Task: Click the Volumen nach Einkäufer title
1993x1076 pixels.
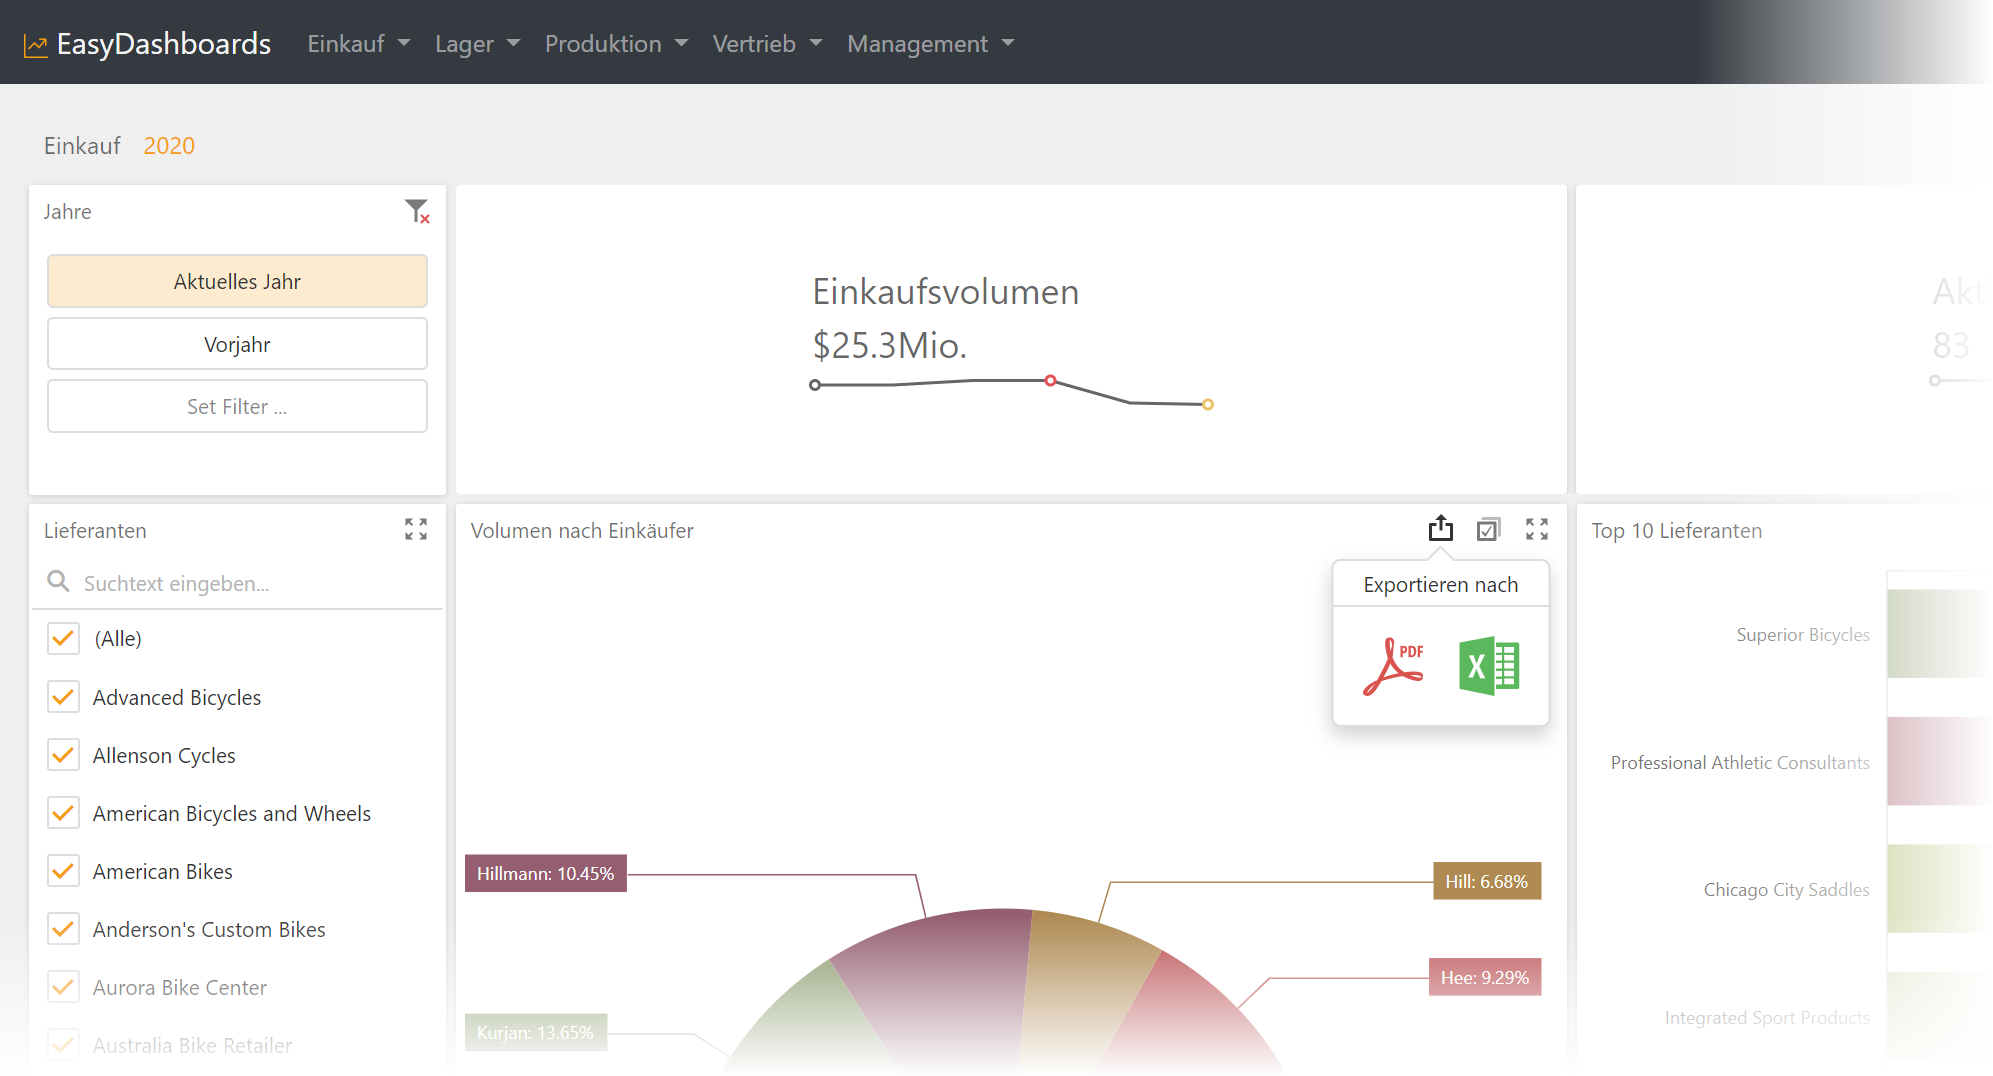Action: pos(582,531)
